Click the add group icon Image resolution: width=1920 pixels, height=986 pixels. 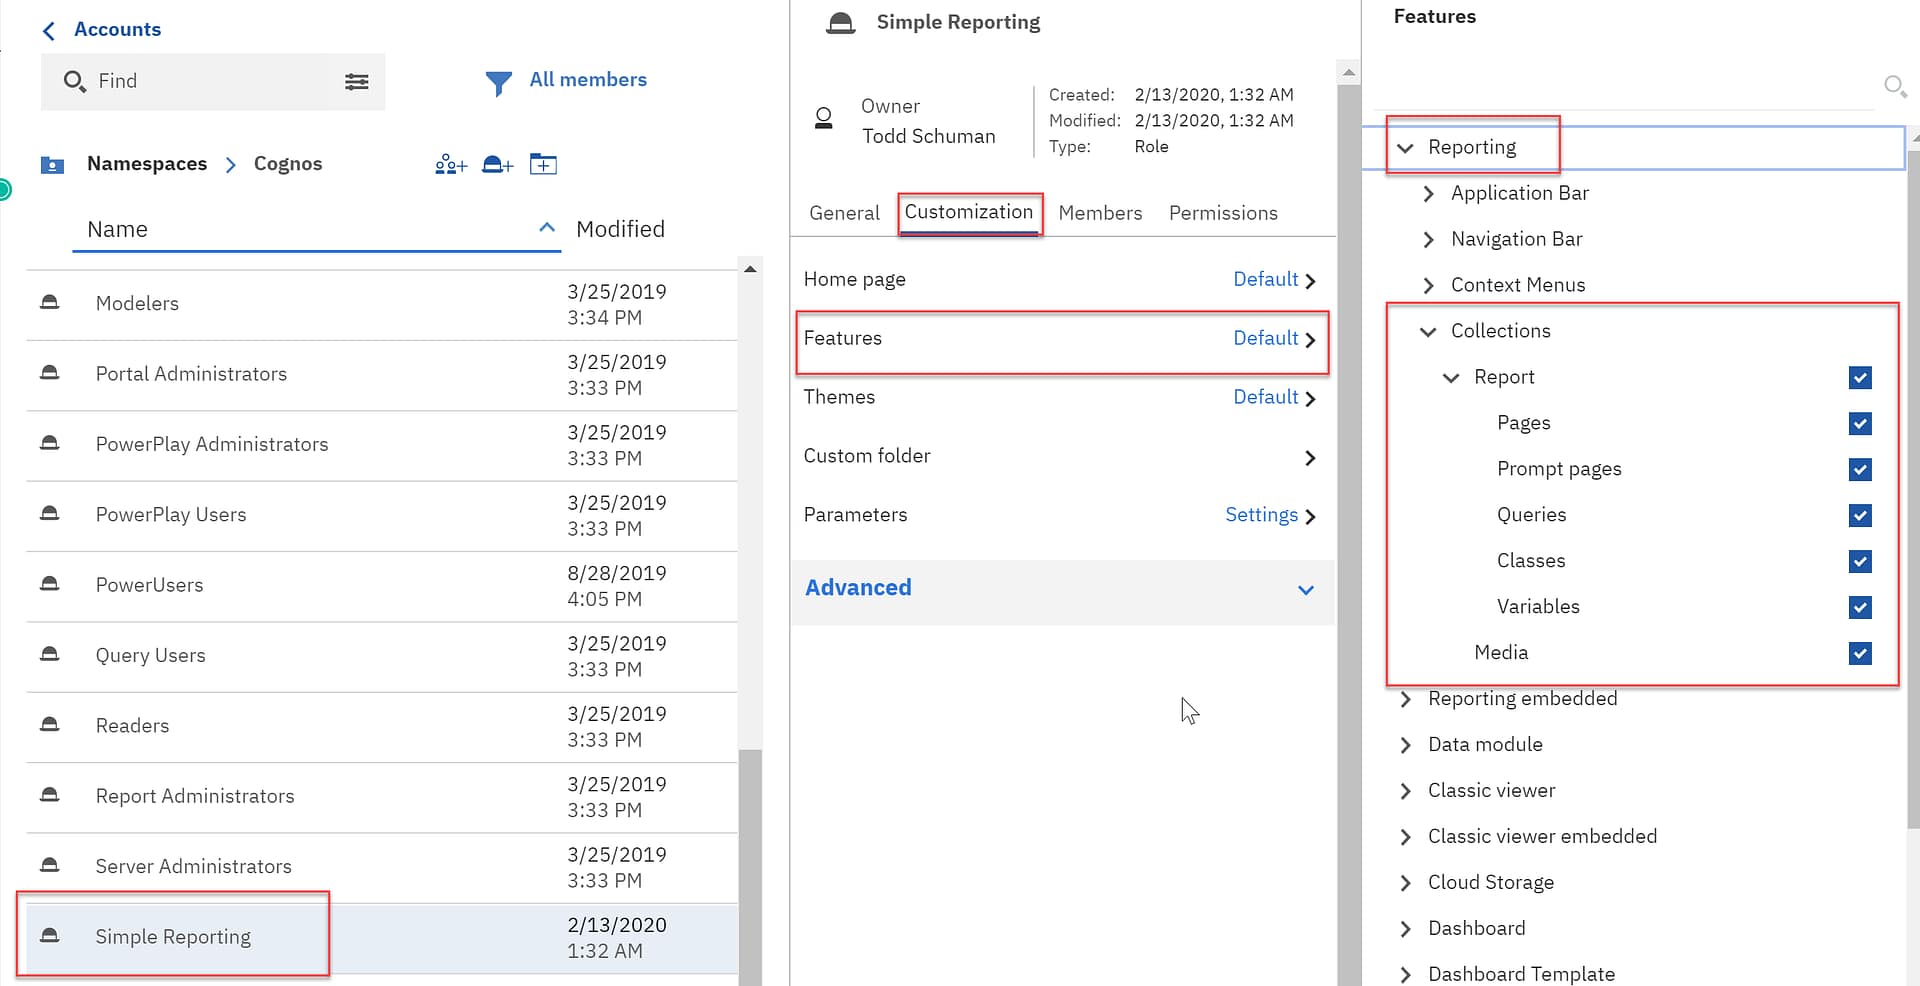coord(450,165)
